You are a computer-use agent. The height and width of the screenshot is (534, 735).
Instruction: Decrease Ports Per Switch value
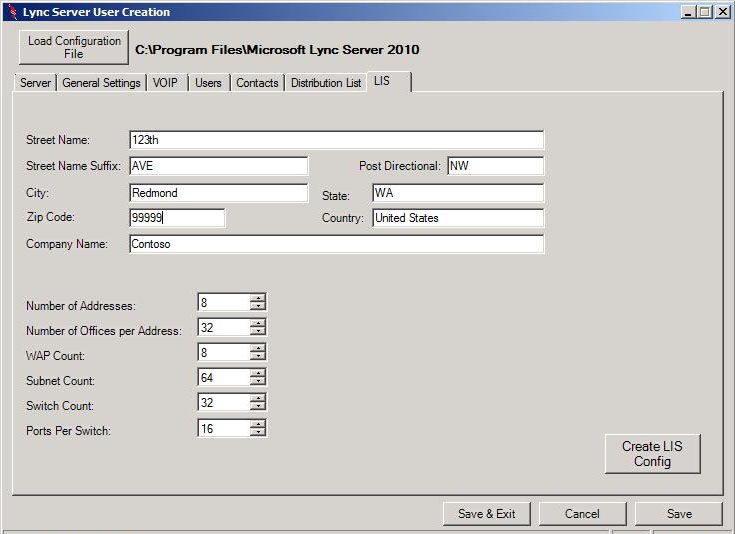pos(258,431)
